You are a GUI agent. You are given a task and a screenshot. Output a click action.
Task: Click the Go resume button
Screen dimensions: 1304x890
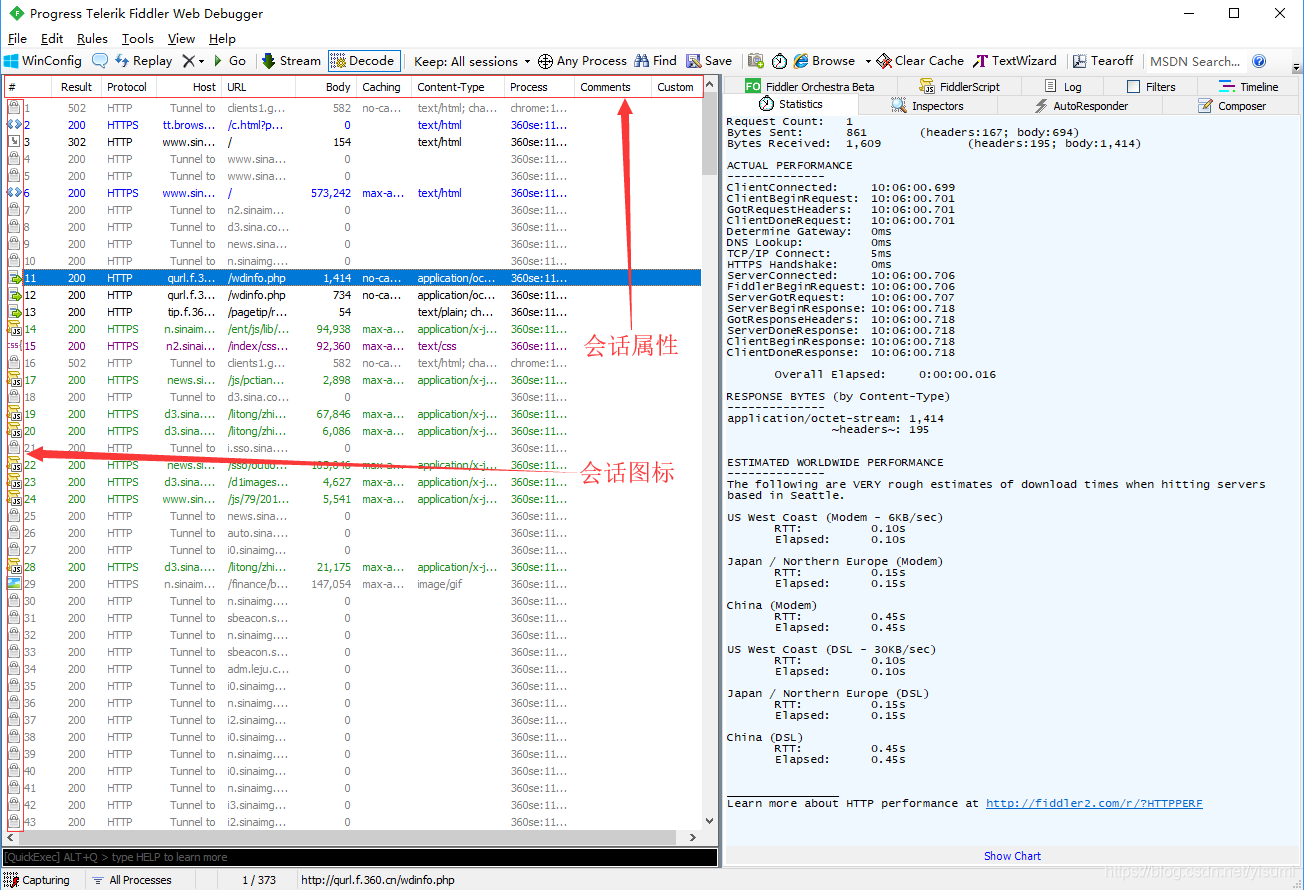tap(229, 61)
